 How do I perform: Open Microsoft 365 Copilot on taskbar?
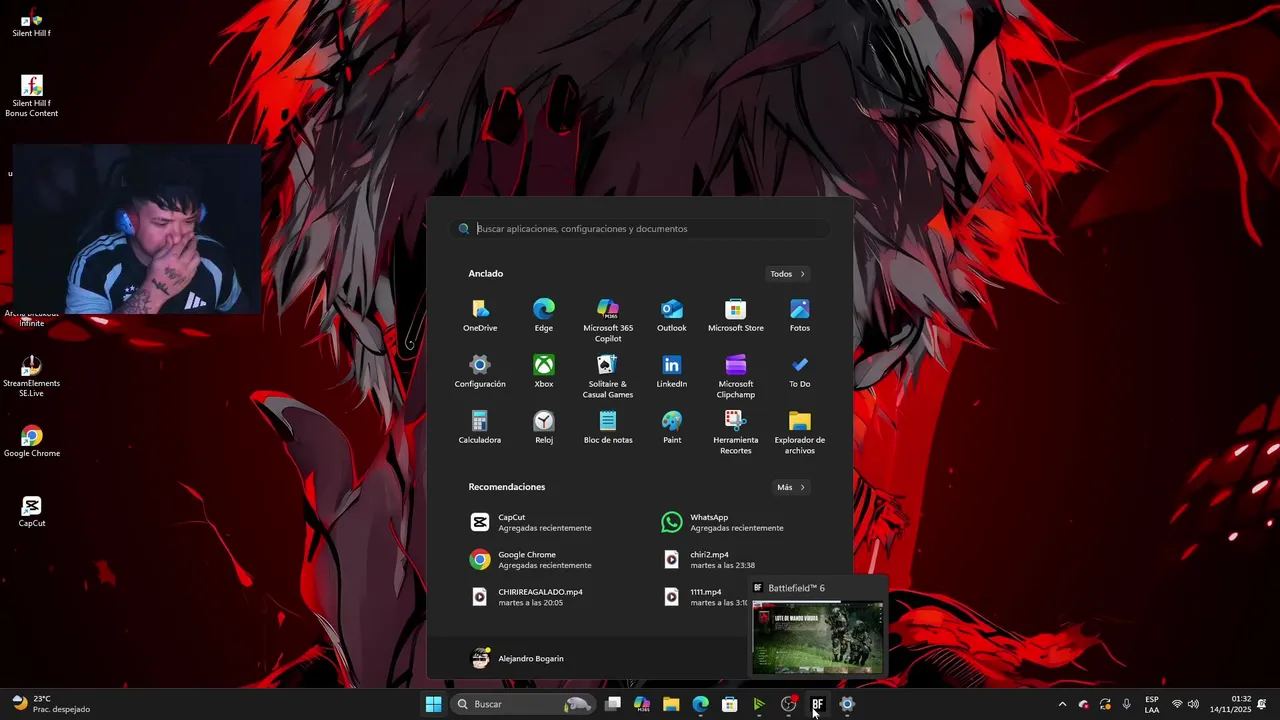(642, 704)
